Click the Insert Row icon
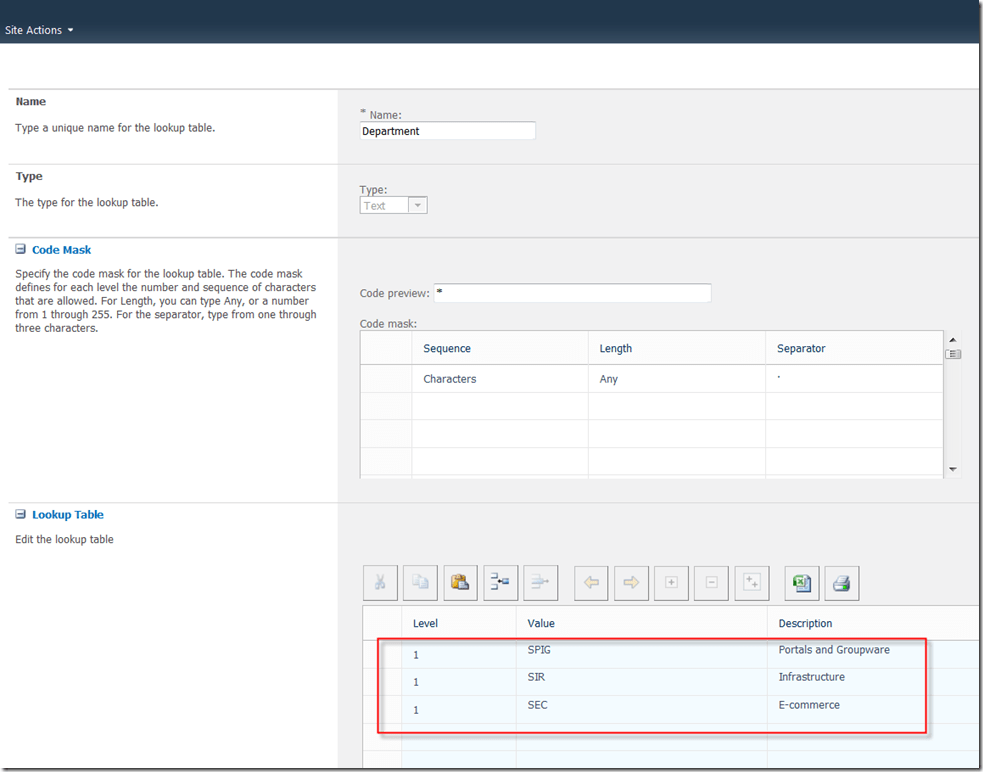The image size is (983, 772). coord(501,583)
